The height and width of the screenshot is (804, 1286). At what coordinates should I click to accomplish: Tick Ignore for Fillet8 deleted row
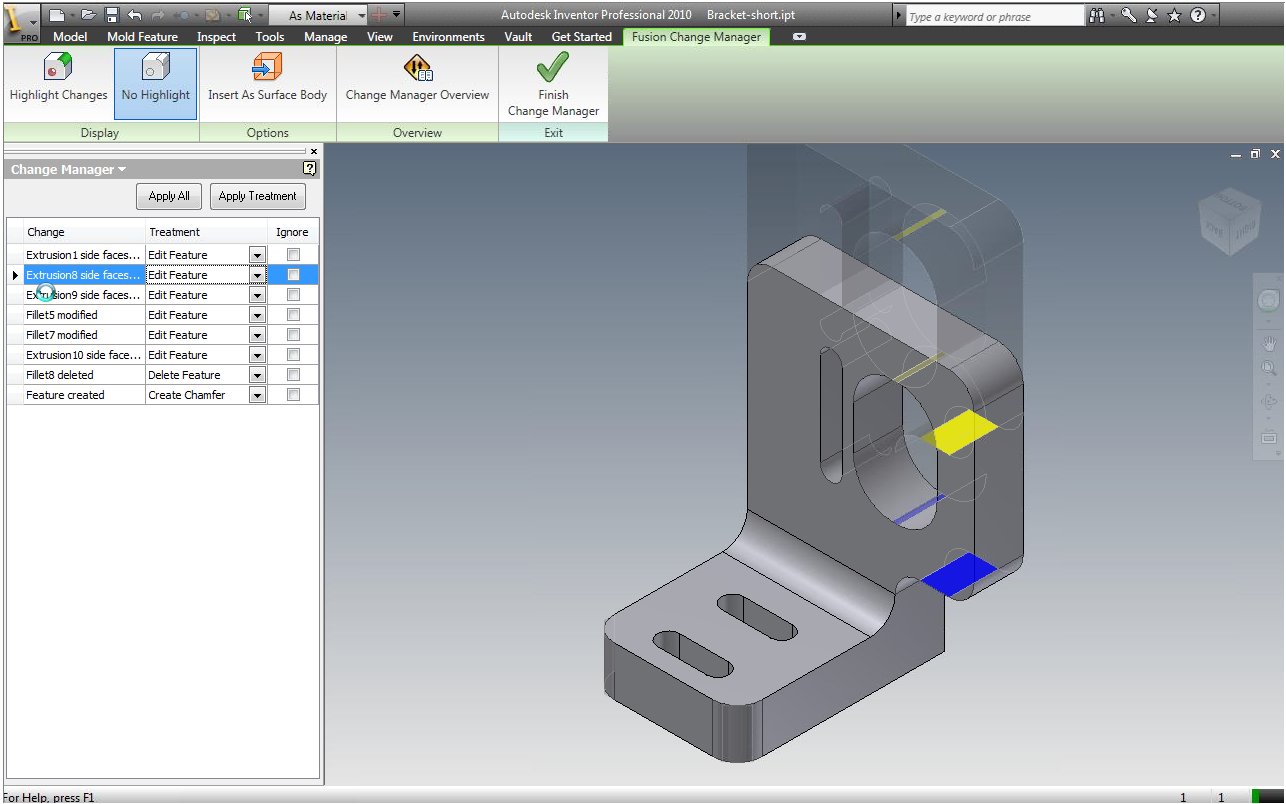[x=293, y=375]
